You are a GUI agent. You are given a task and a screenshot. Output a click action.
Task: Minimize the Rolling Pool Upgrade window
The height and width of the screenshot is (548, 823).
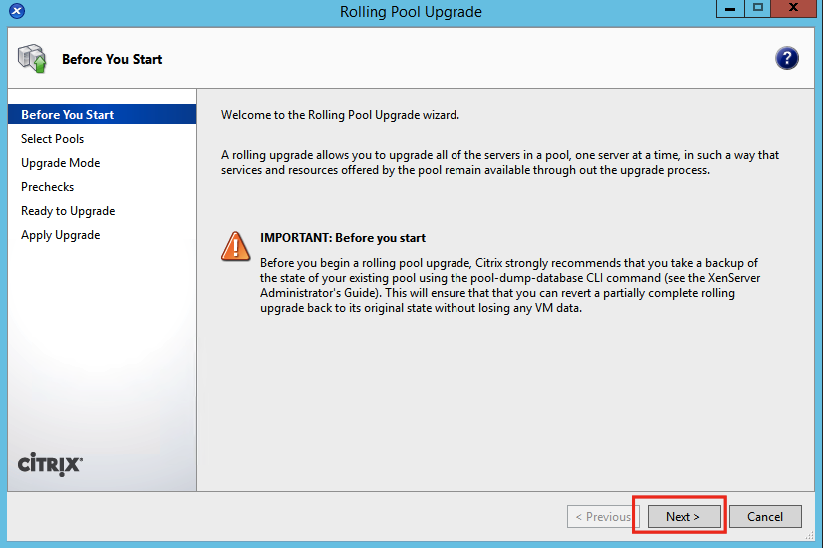730,9
